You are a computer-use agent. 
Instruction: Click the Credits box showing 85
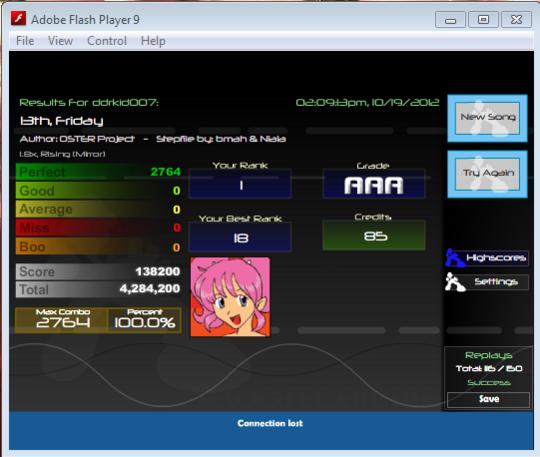click(374, 236)
